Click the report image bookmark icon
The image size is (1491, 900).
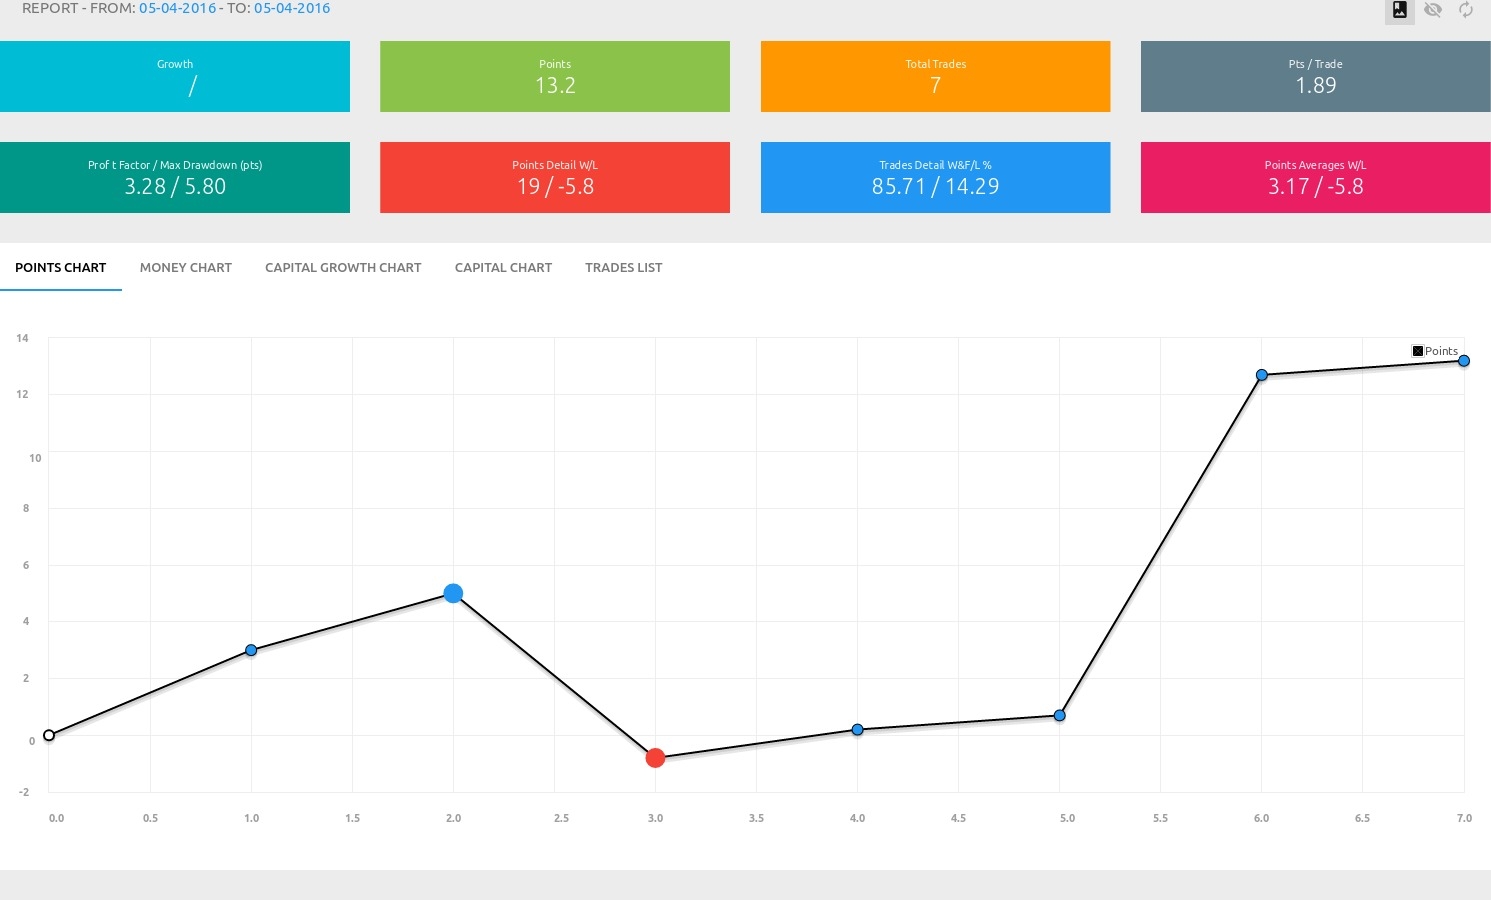[1400, 10]
